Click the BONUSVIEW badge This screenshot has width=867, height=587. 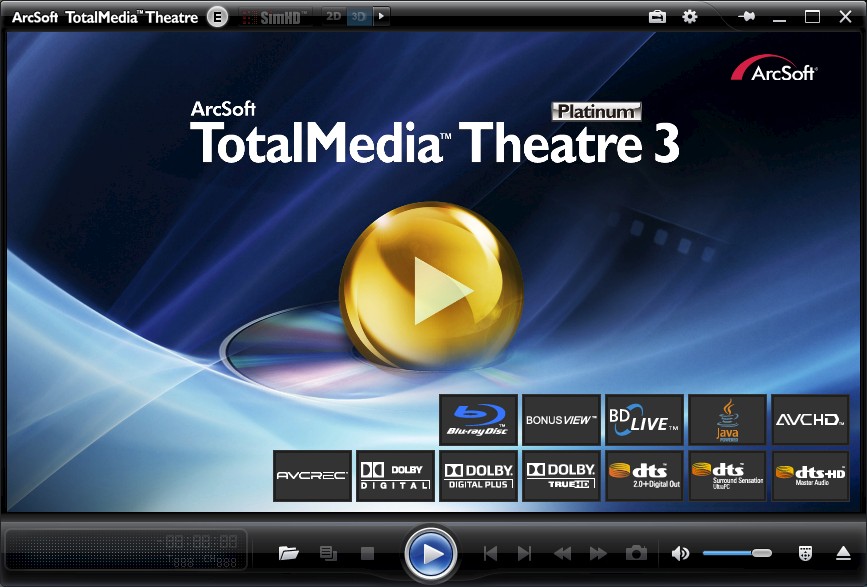pos(561,420)
